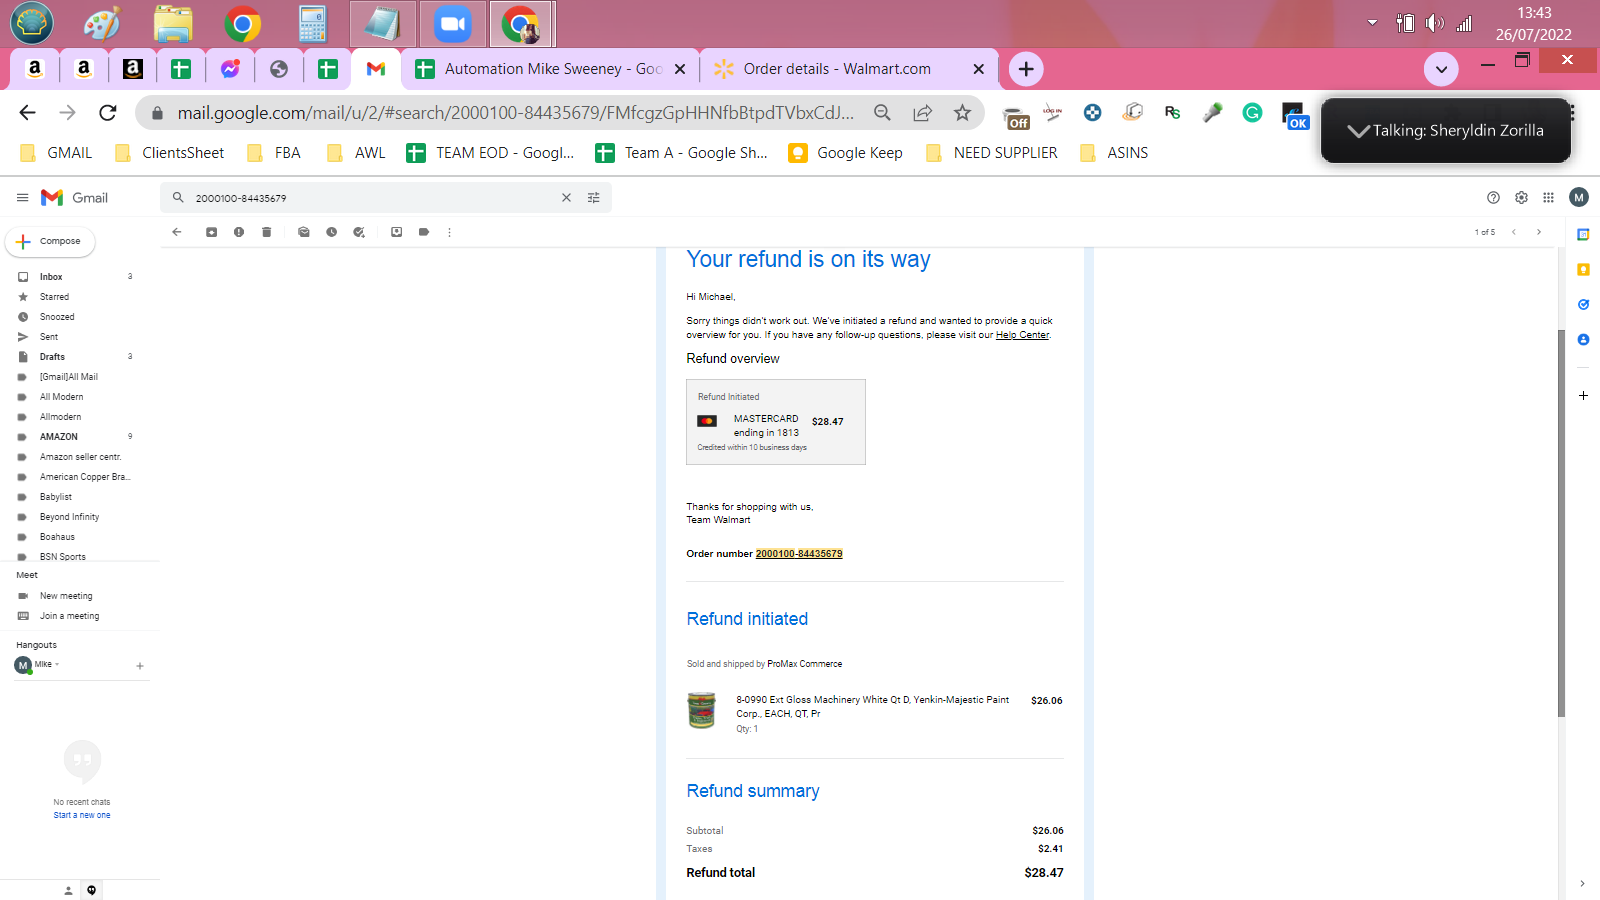Viewport: 1600px width, 900px height.
Task: Open a new Chrome tab
Action: pos(1026,69)
